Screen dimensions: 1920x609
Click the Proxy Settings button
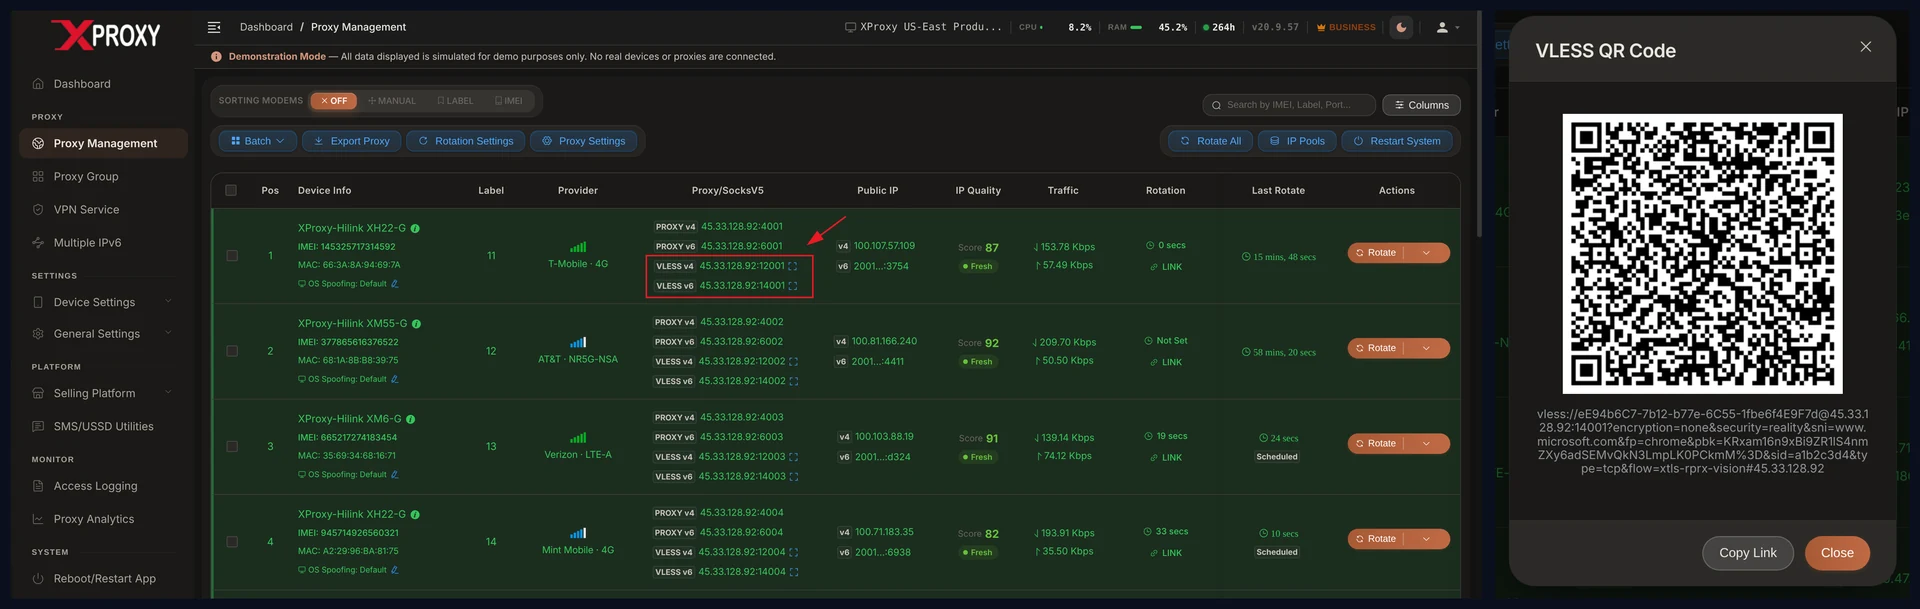[583, 141]
